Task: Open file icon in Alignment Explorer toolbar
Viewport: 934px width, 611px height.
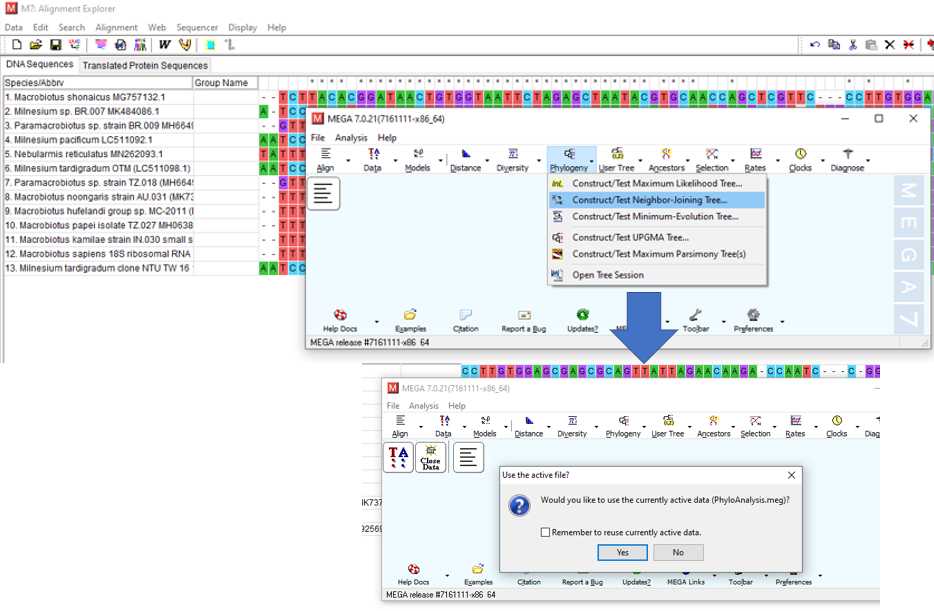Action: 36,45
